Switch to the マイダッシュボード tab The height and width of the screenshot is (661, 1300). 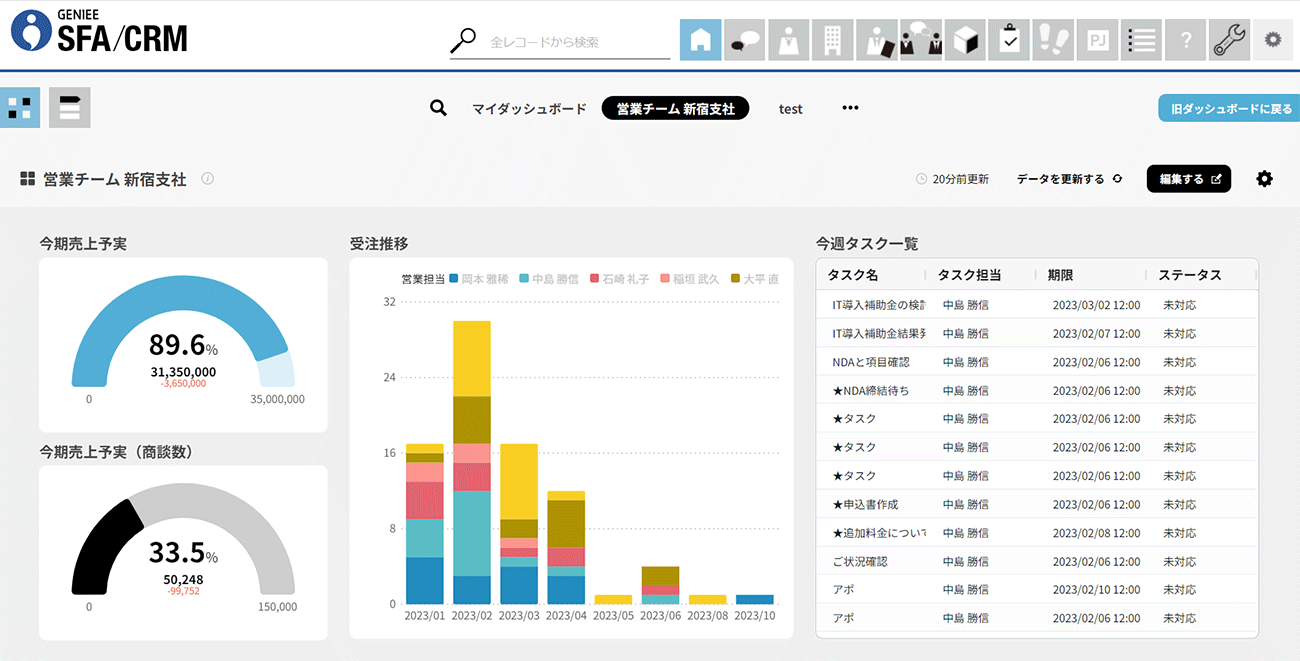[x=528, y=108]
